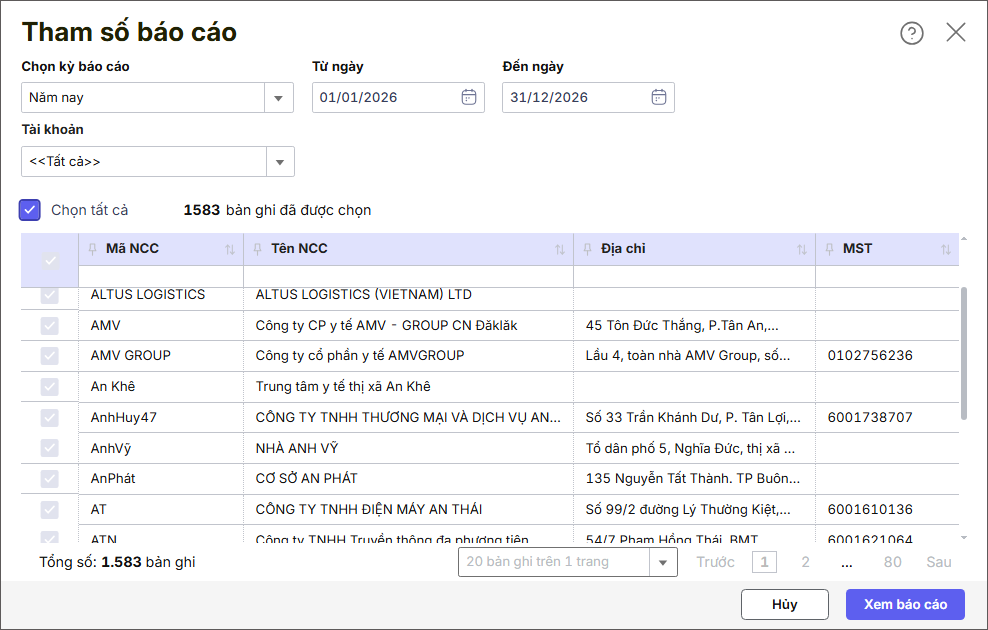This screenshot has height=630, width=988.
Task: Select current page 1 button
Action: (764, 562)
